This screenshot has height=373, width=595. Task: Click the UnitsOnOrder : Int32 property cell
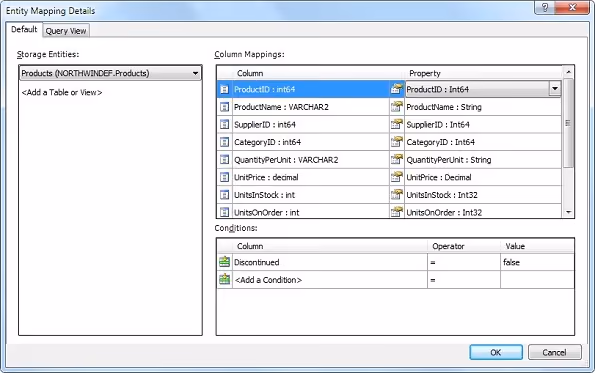point(483,211)
